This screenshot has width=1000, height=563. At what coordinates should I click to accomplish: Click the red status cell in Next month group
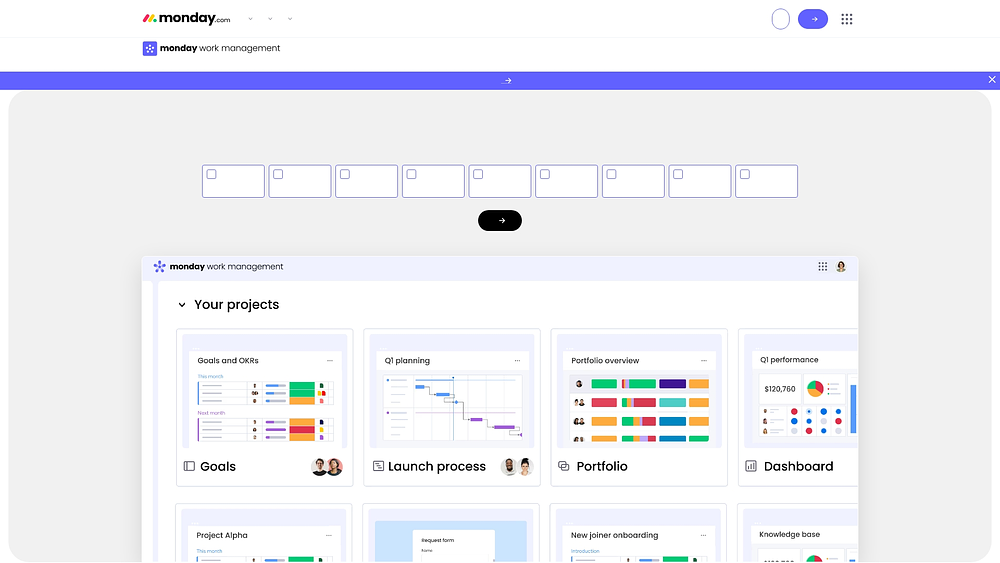point(302,430)
